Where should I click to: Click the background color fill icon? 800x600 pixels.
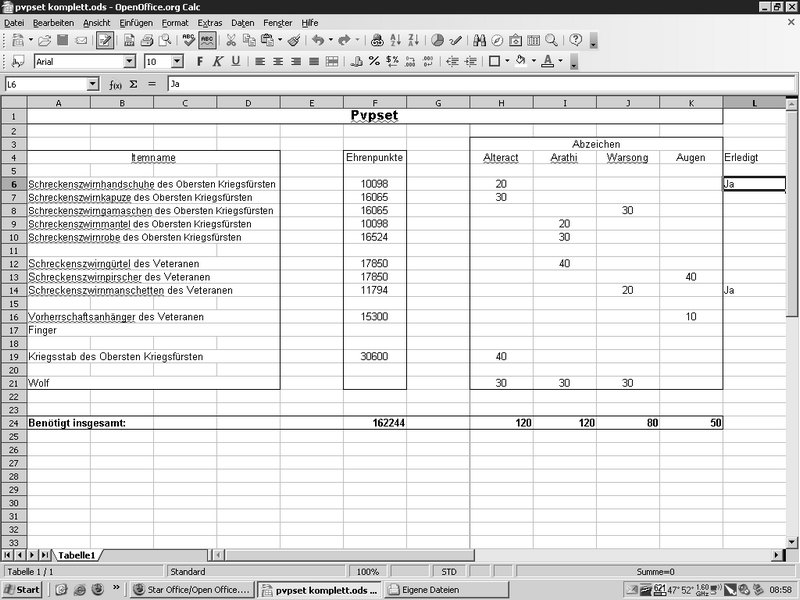click(x=520, y=62)
